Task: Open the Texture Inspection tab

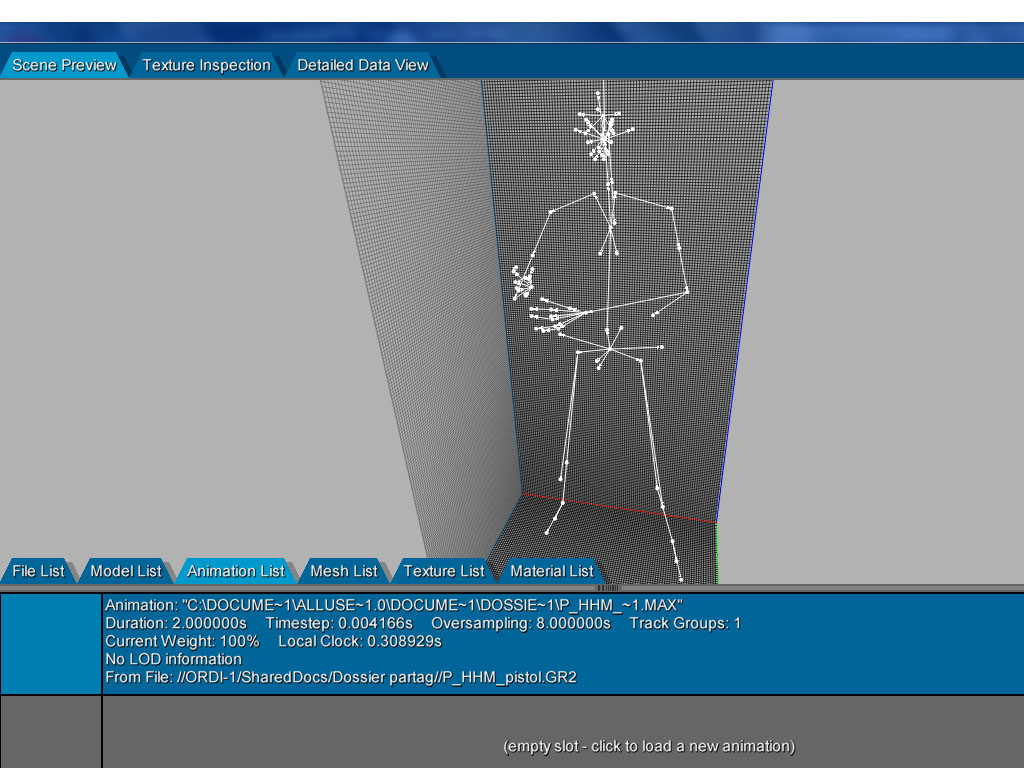Action: coord(206,65)
